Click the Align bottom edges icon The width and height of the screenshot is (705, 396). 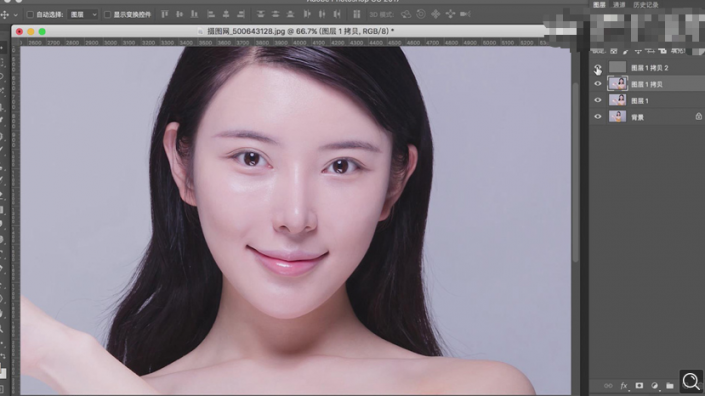[194, 14]
